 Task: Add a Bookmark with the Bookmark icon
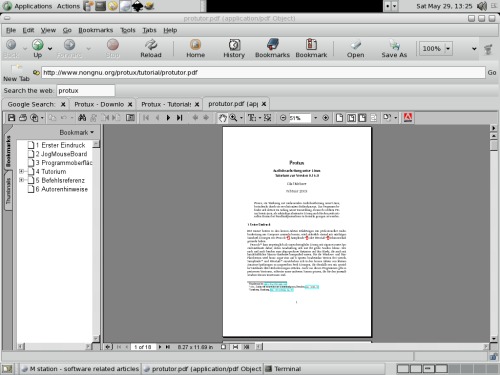(311, 48)
